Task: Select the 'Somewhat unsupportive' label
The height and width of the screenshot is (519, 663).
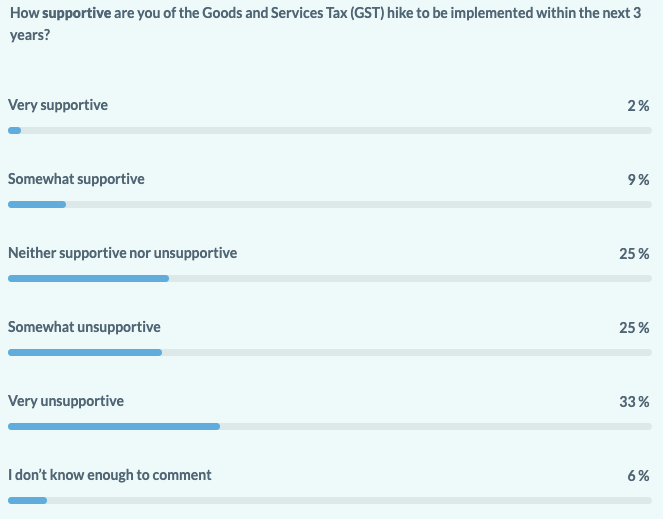Action: click(x=84, y=327)
